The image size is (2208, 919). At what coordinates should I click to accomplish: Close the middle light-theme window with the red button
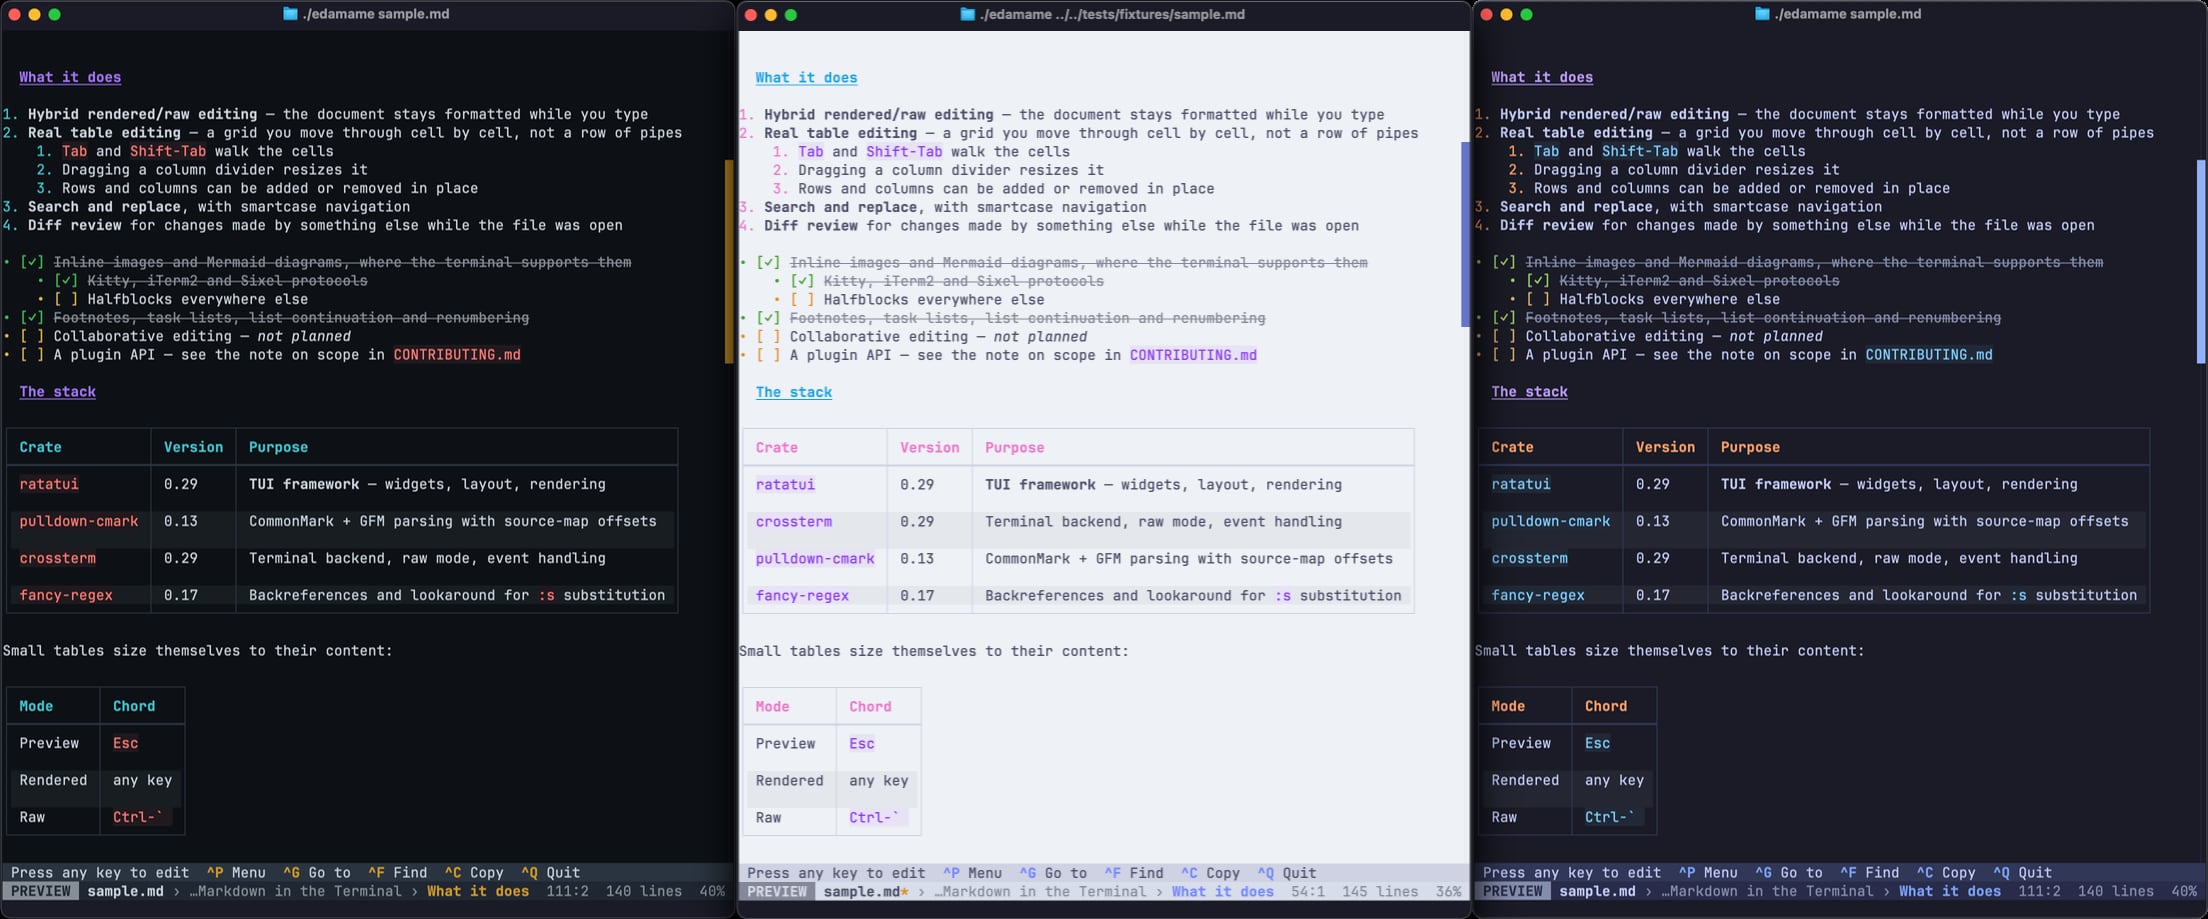tap(750, 14)
